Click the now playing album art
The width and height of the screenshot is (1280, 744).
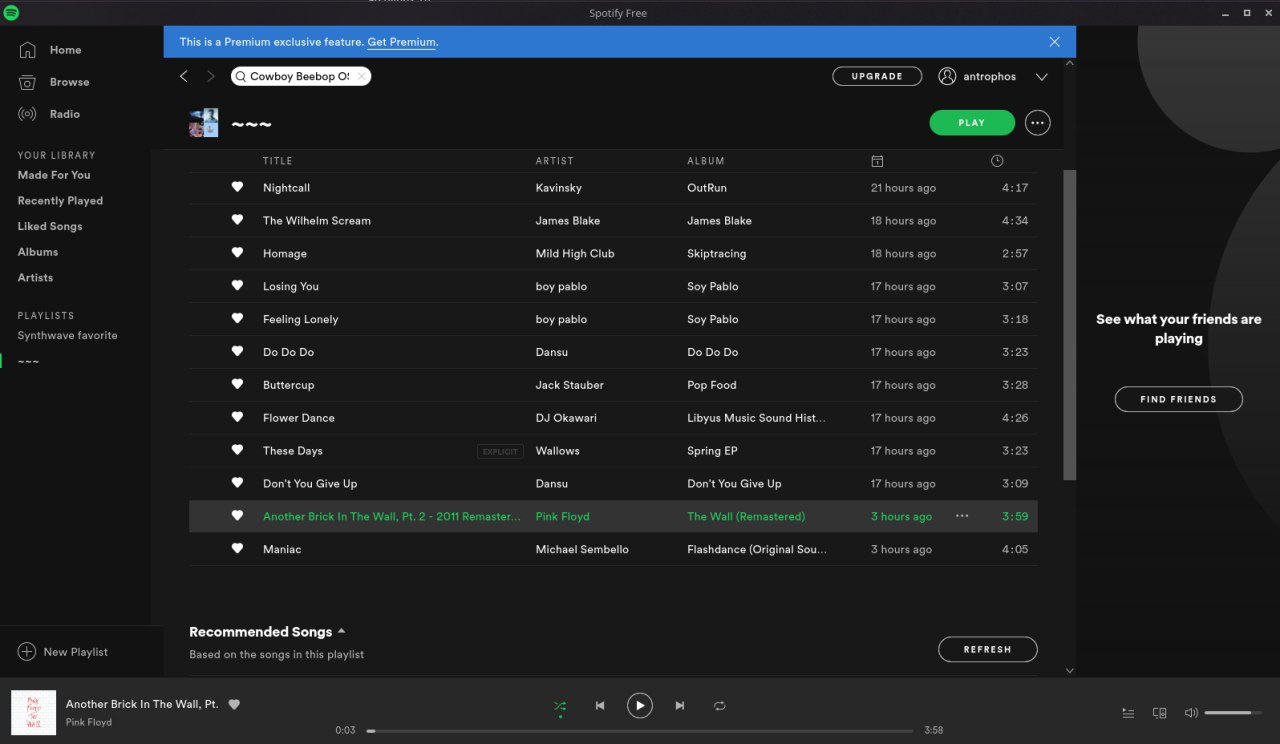[33, 712]
